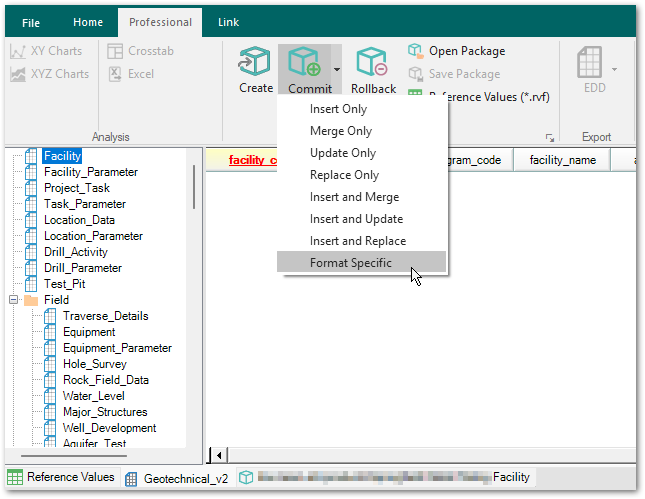
Task: Click the facility_name column header
Action: click(562, 160)
